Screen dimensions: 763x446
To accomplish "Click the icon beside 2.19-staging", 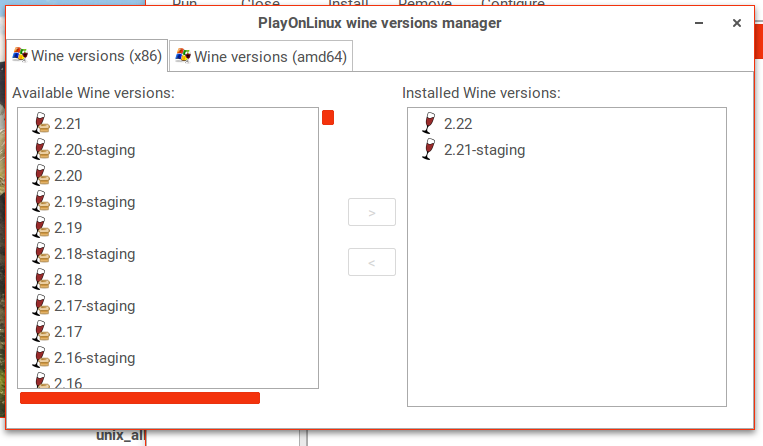I will click(41, 201).
